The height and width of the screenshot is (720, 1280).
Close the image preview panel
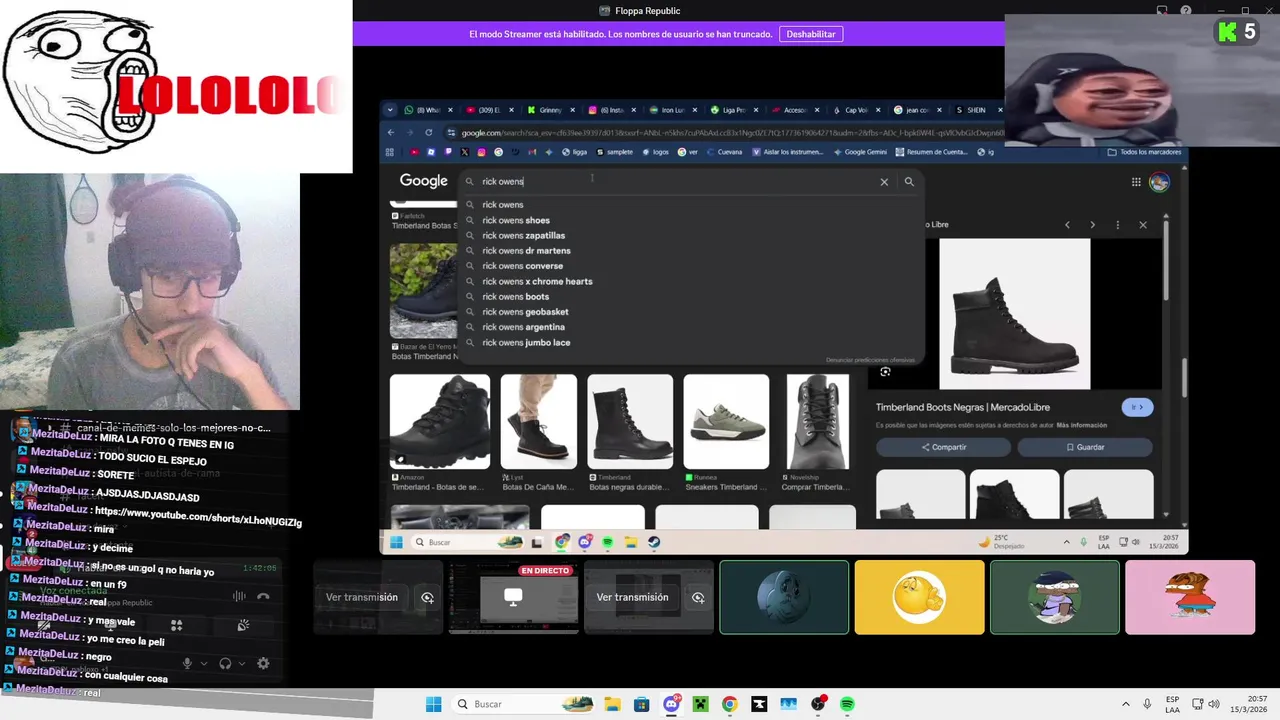click(x=1143, y=225)
